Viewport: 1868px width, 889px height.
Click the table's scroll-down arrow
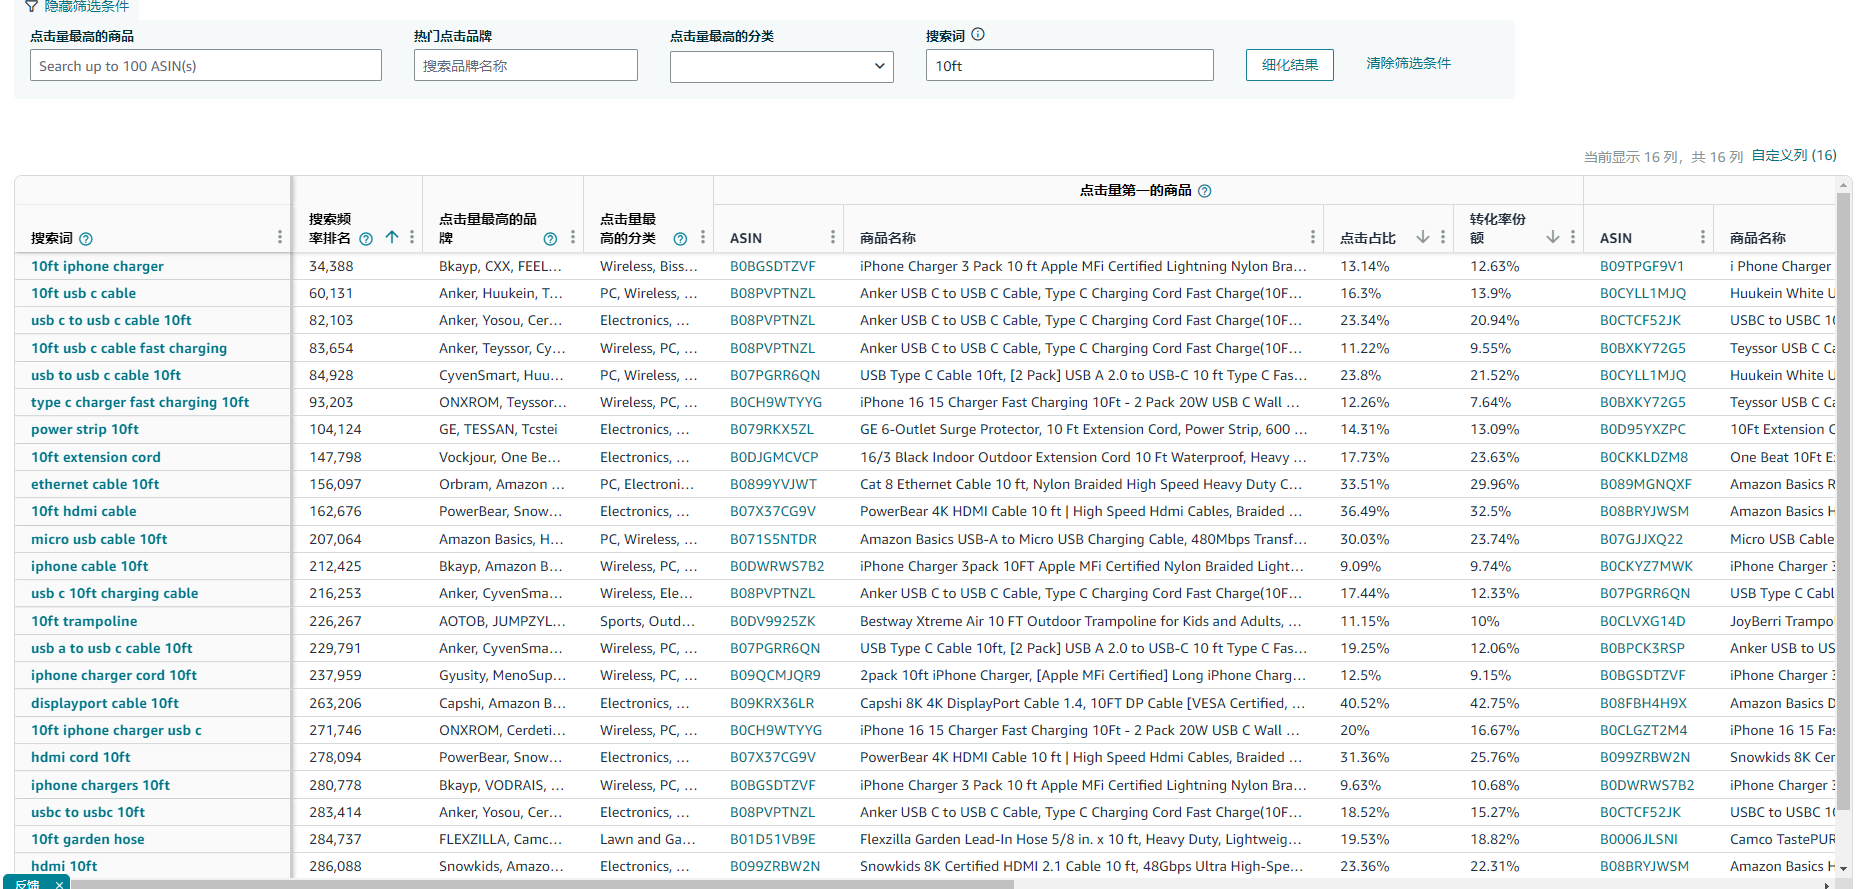(x=1844, y=870)
